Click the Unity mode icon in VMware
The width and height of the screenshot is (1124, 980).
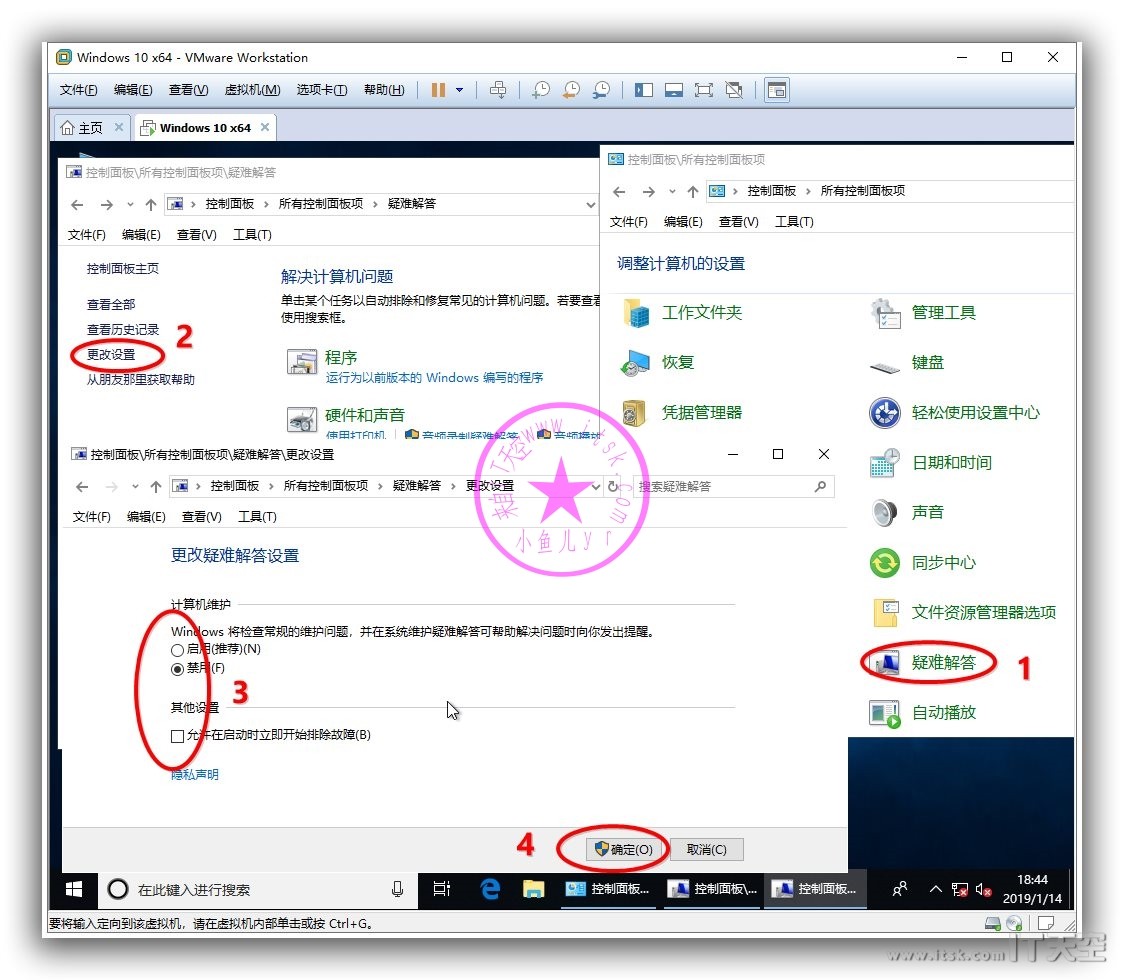(x=734, y=90)
